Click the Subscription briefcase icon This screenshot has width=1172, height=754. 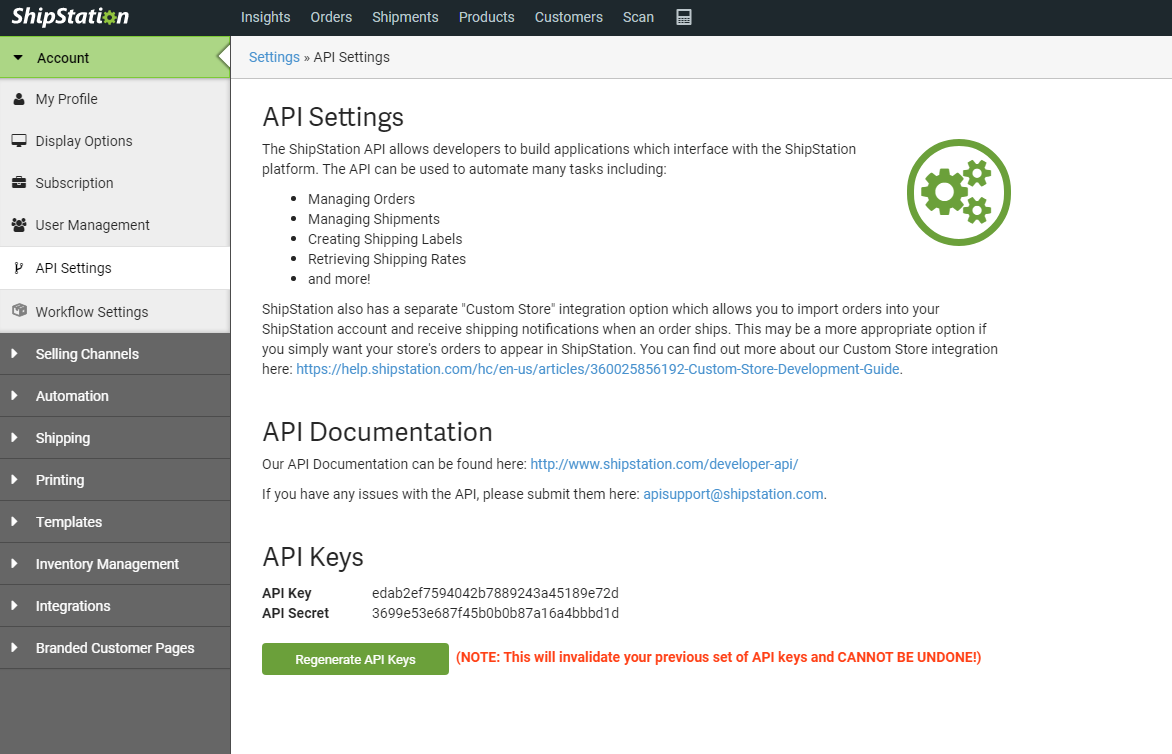(19, 182)
